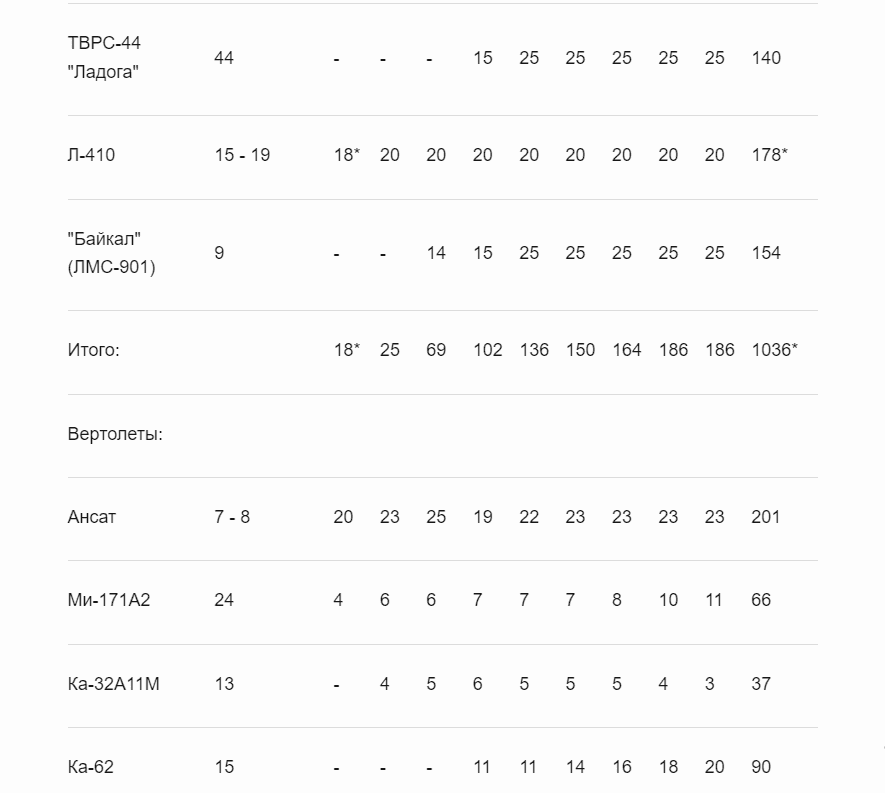This screenshot has height=793, width=885.
Task: Select the Л-410 row name
Action: [x=91, y=155]
